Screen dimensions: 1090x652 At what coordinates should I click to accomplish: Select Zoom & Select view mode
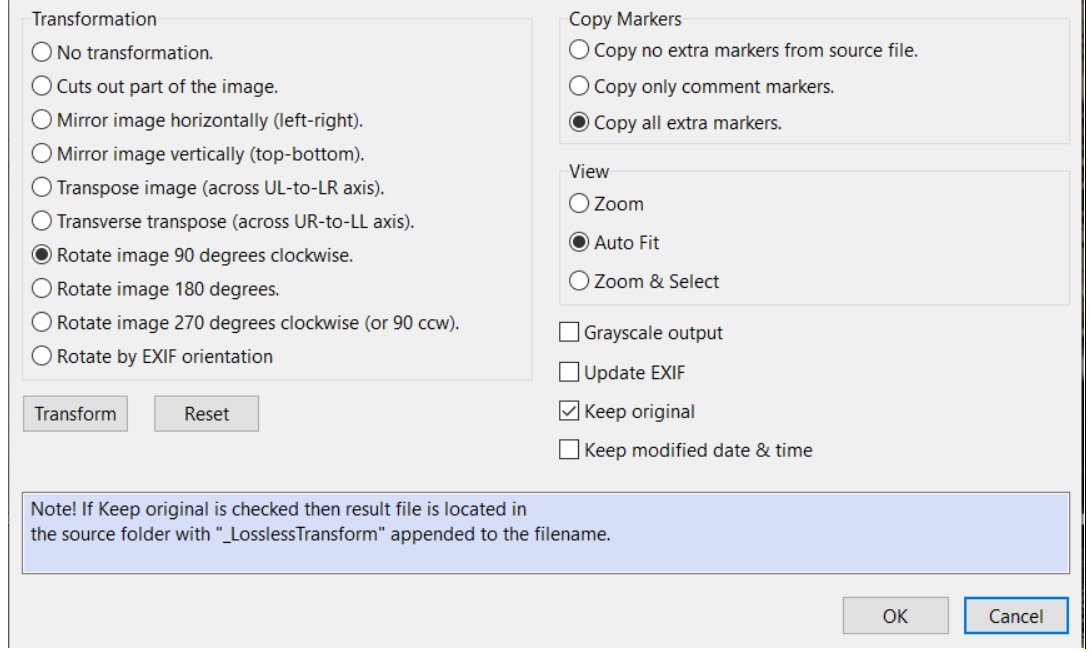point(579,282)
